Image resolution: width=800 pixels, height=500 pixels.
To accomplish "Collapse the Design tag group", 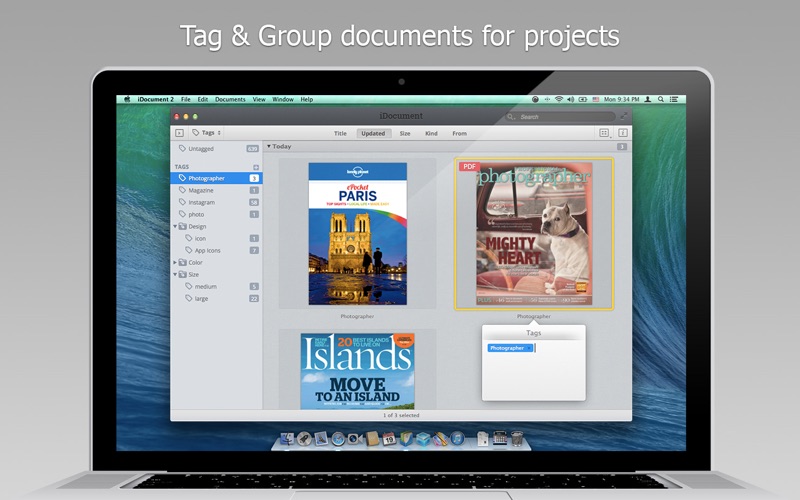I will [x=175, y=226].
